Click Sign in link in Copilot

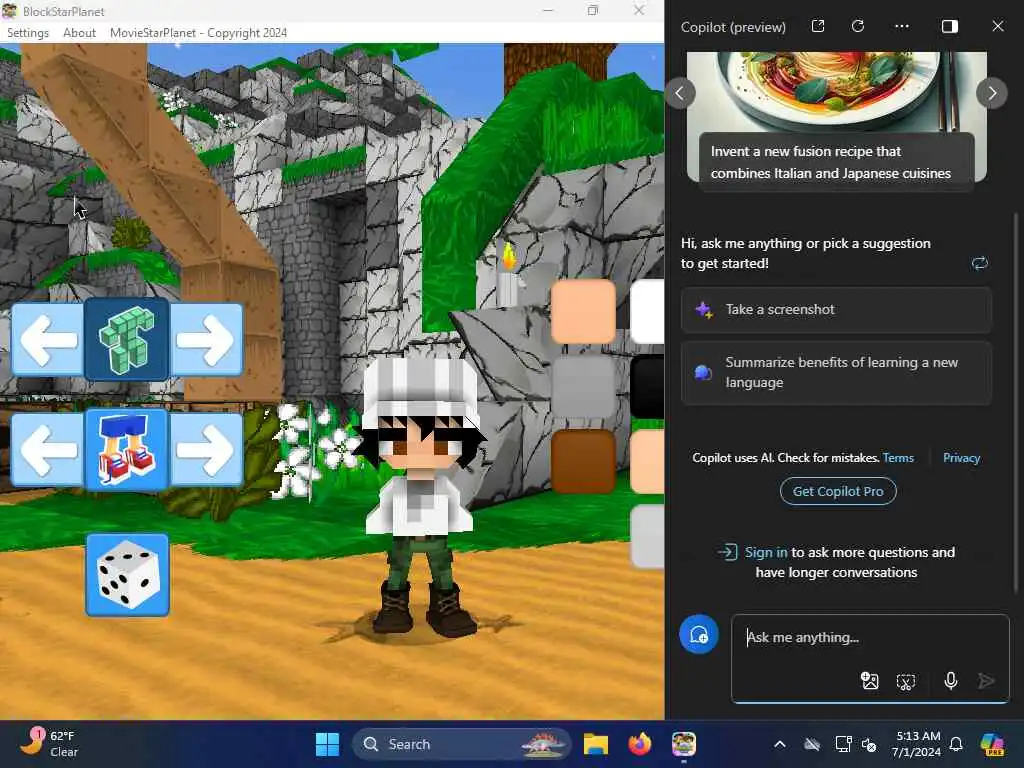(x=766, y=552)
